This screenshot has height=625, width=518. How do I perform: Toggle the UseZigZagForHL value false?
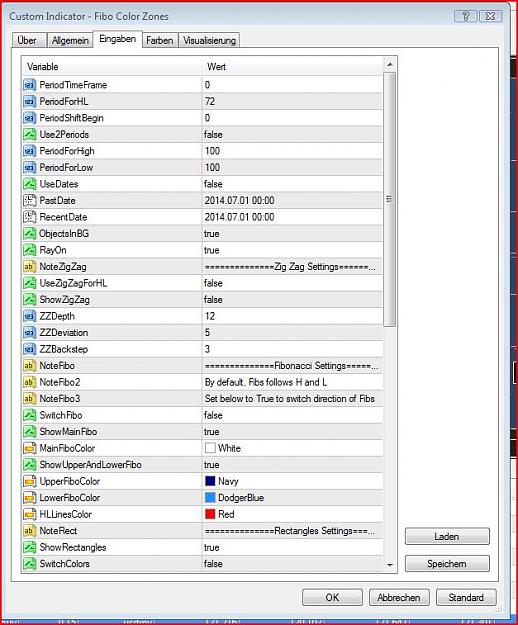[x=213, y=283]
